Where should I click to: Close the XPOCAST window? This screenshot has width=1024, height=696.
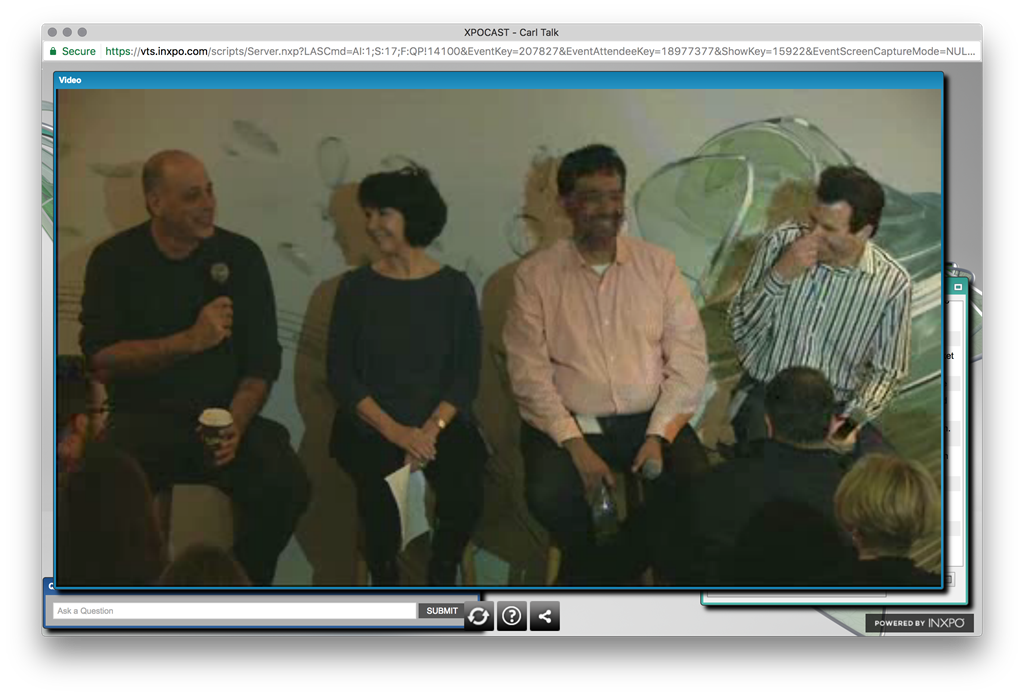click(x=52, y=32)
